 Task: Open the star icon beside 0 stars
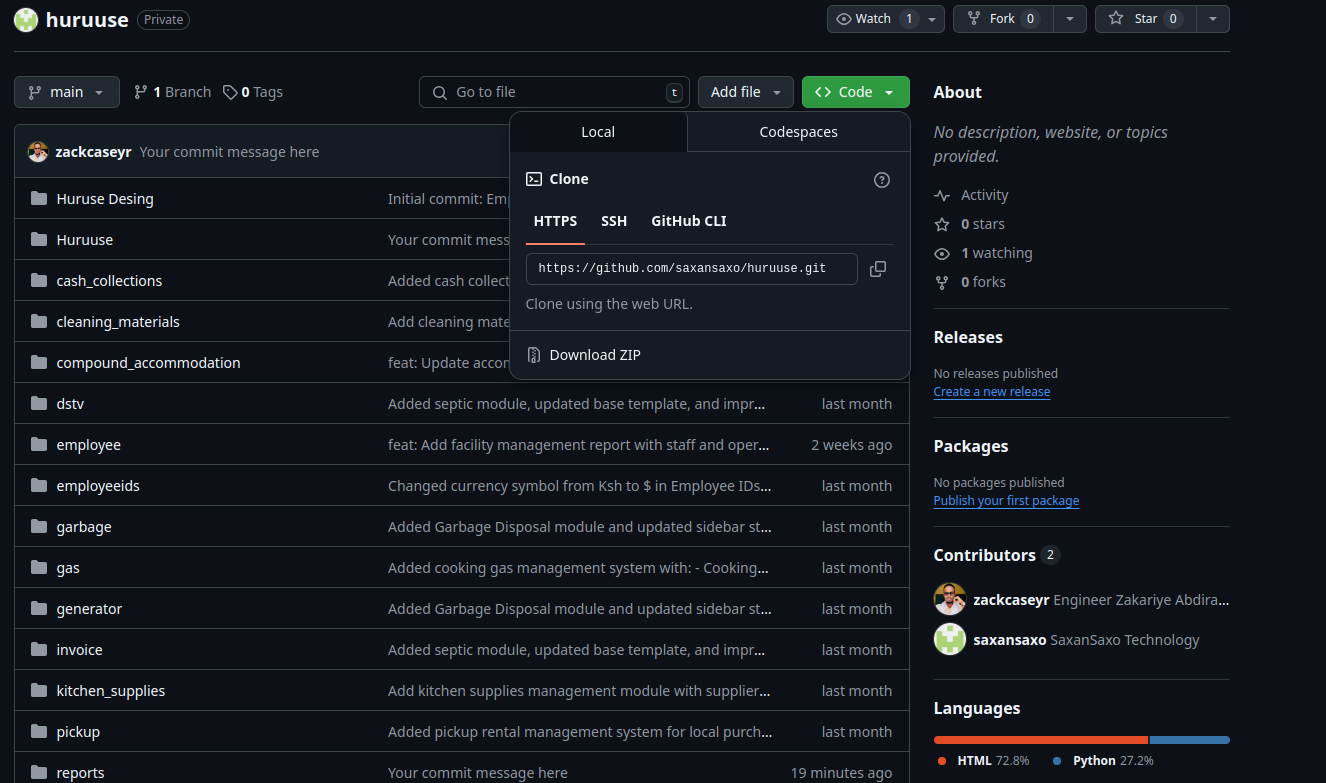[x=942, y=224]
